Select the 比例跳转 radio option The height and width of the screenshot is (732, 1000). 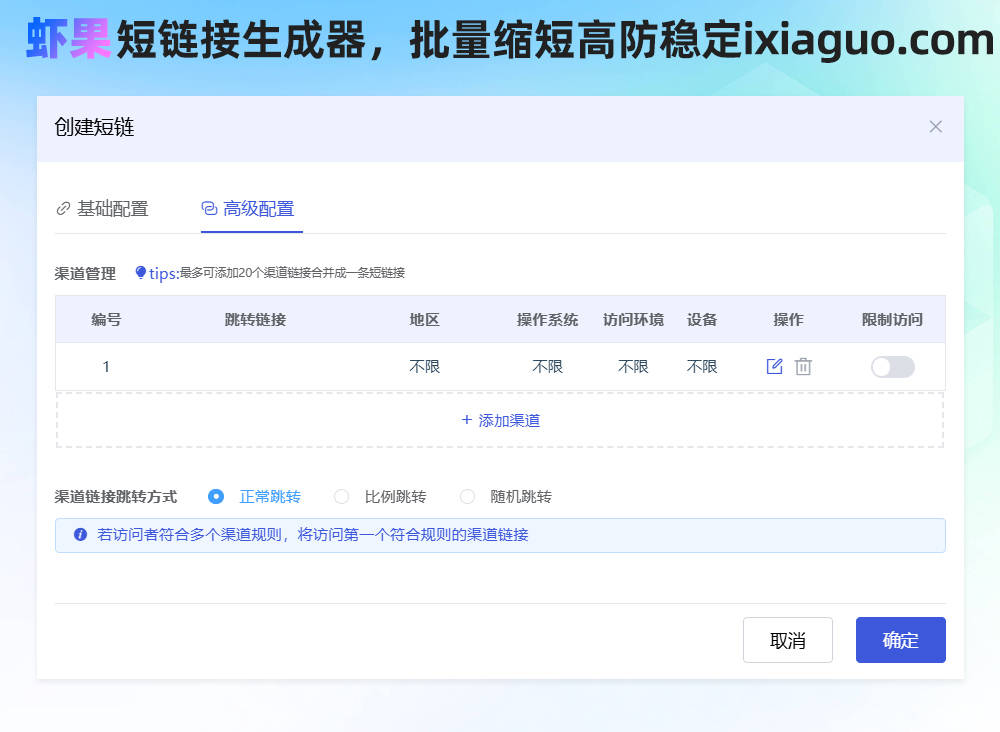point(342,497)
